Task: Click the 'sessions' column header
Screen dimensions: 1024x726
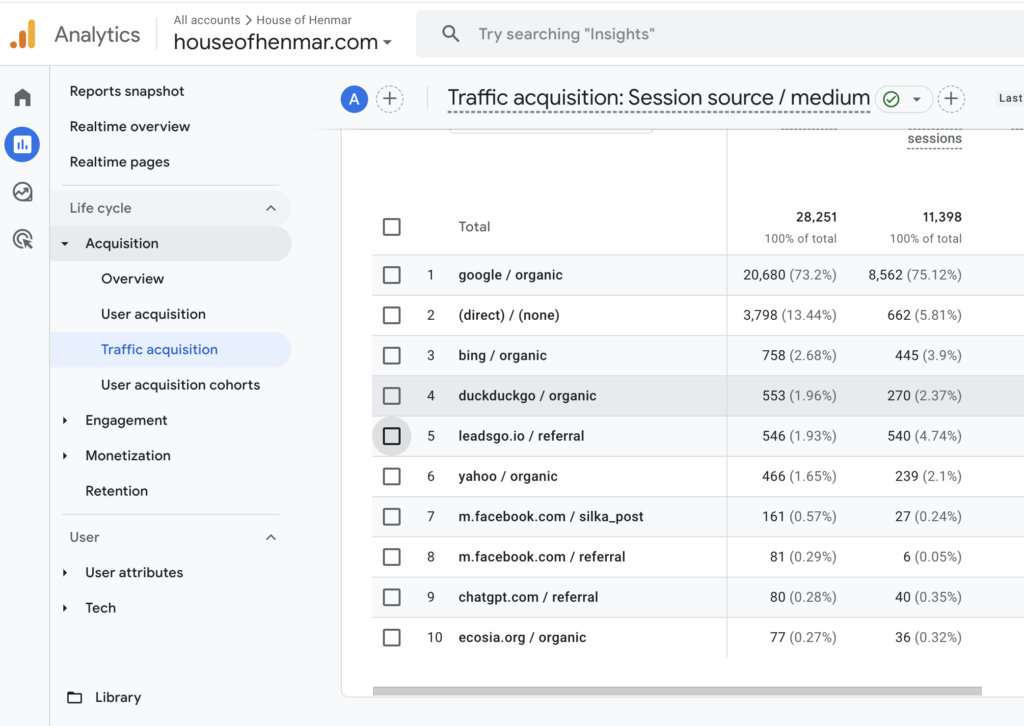Action: [935, 138]
